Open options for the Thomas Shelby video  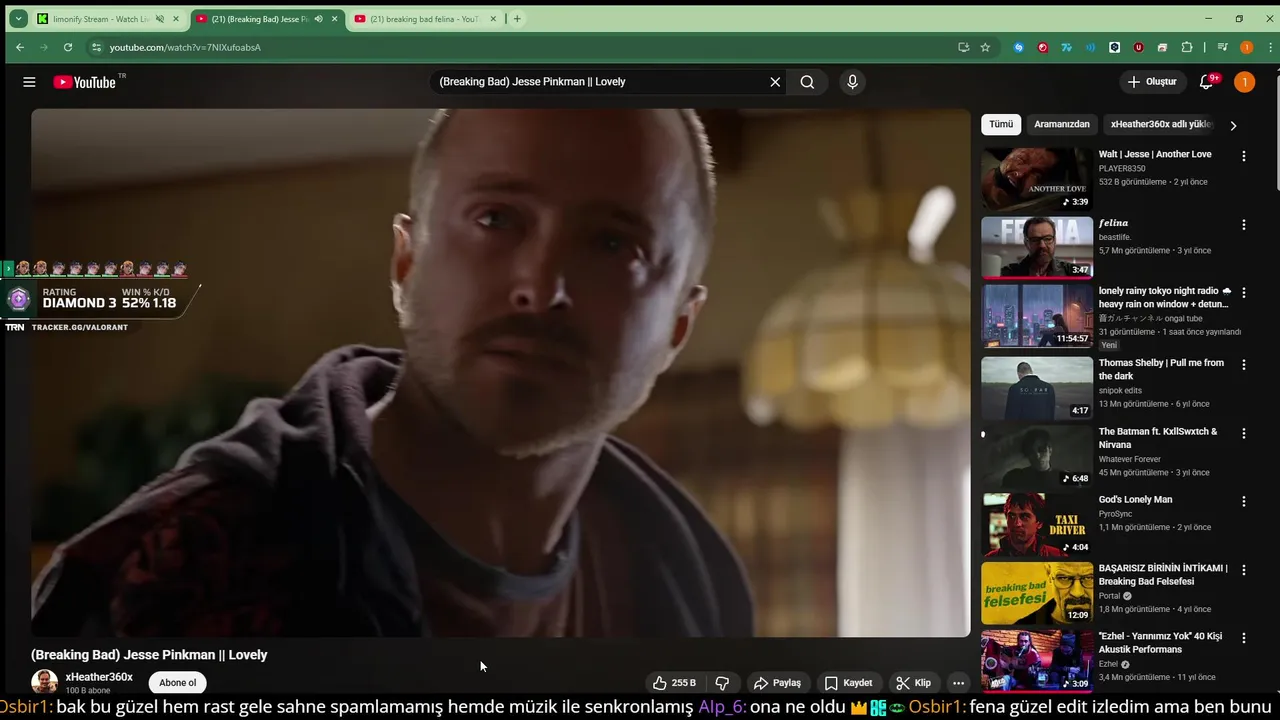1244,365
